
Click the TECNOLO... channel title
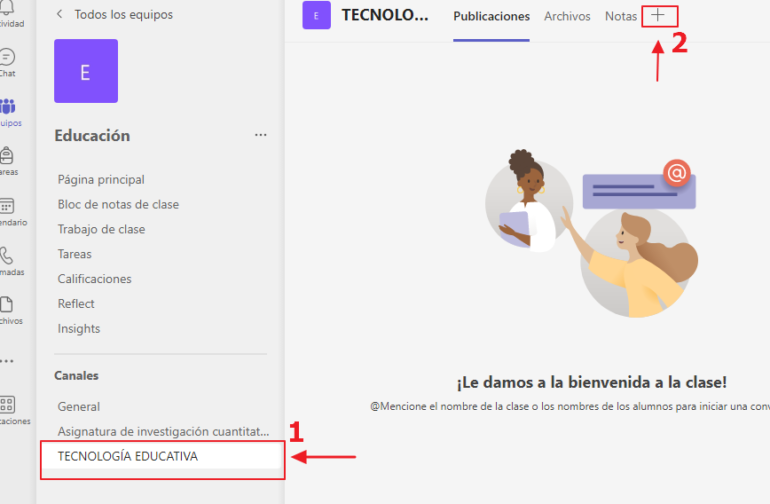385,15
